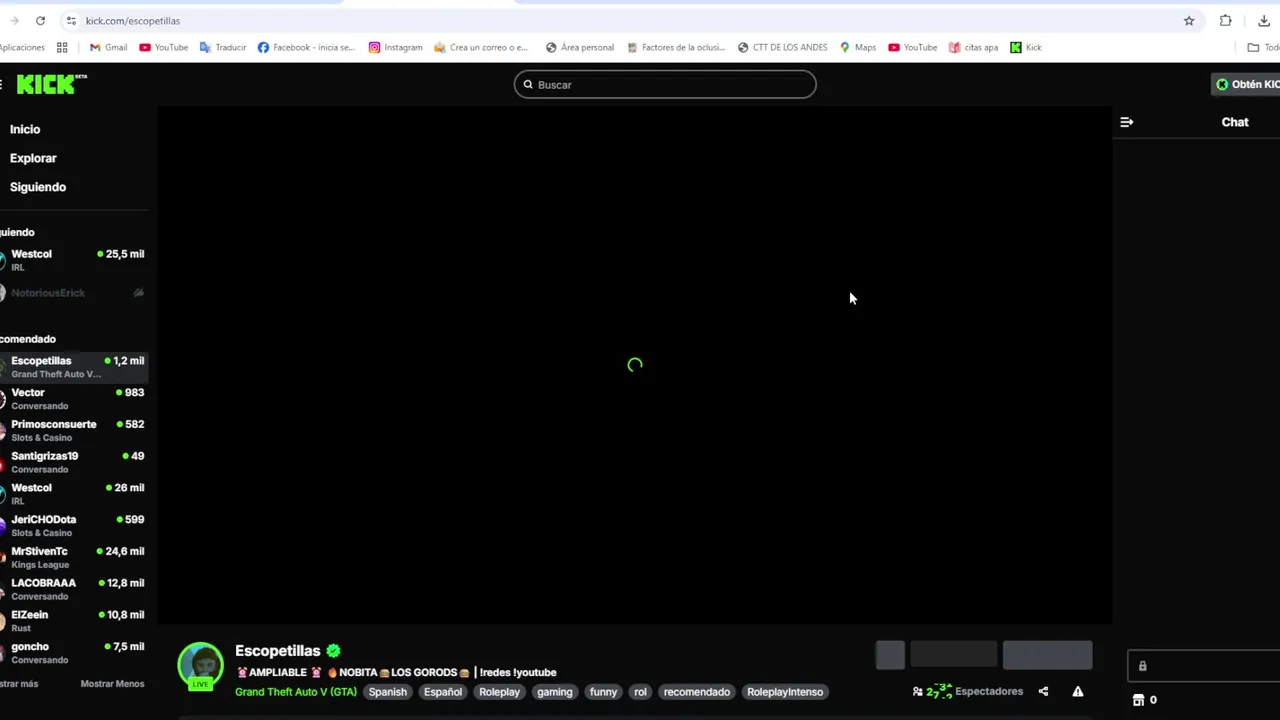Open Siguiendo in sidebar
Screen dimensions: 1280x720
tap(38, 187)
